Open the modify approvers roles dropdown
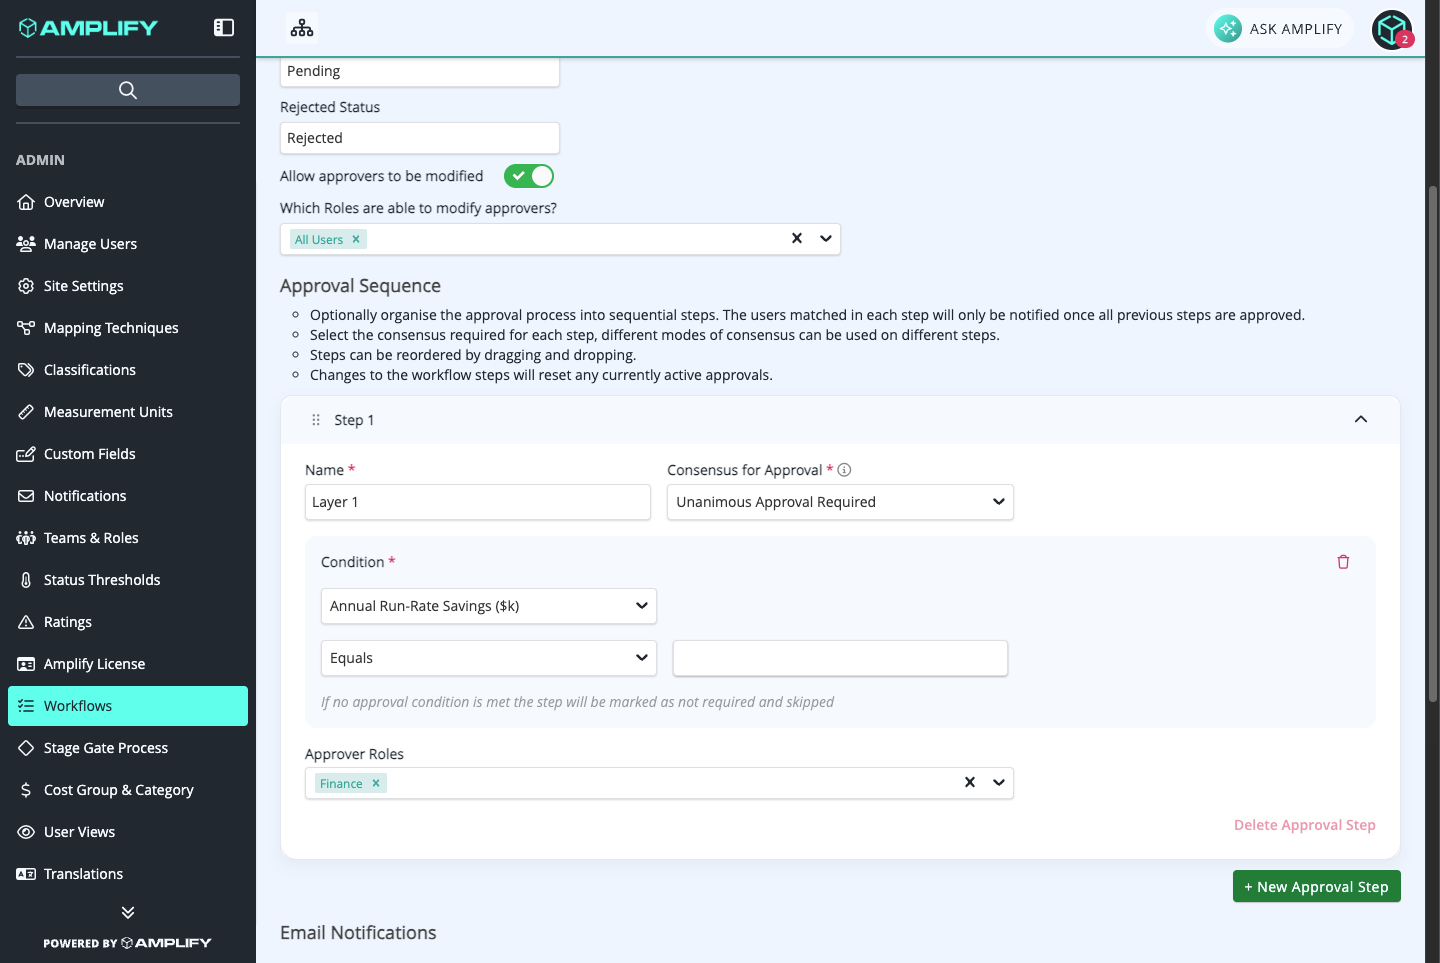1440x963 pixels. pos(826,238)
